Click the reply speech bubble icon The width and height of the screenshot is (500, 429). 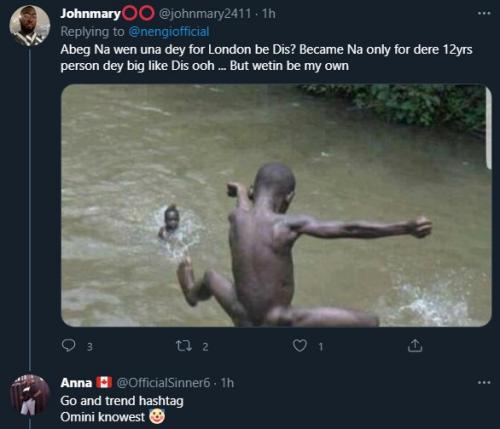[x=68, y=346]
